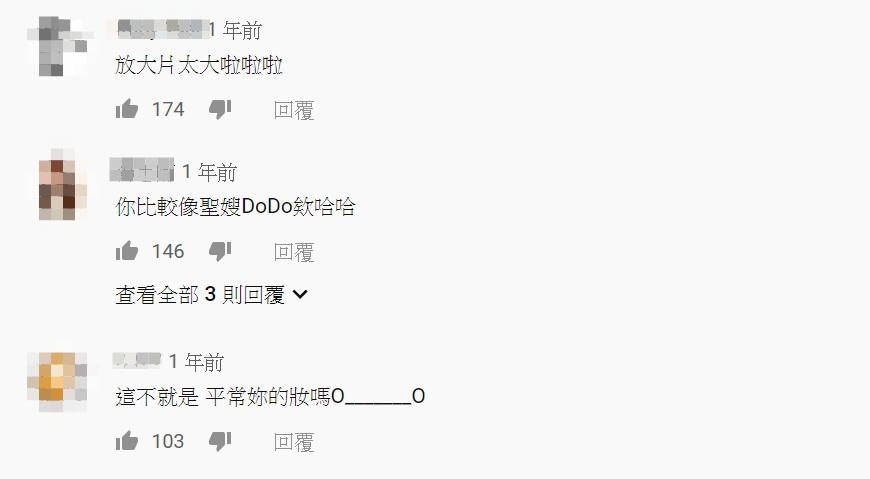Screen dimensions: 870x479
Task: Like the comment with 103 likes
Action: pyautogui.click(x=127, y=441)
